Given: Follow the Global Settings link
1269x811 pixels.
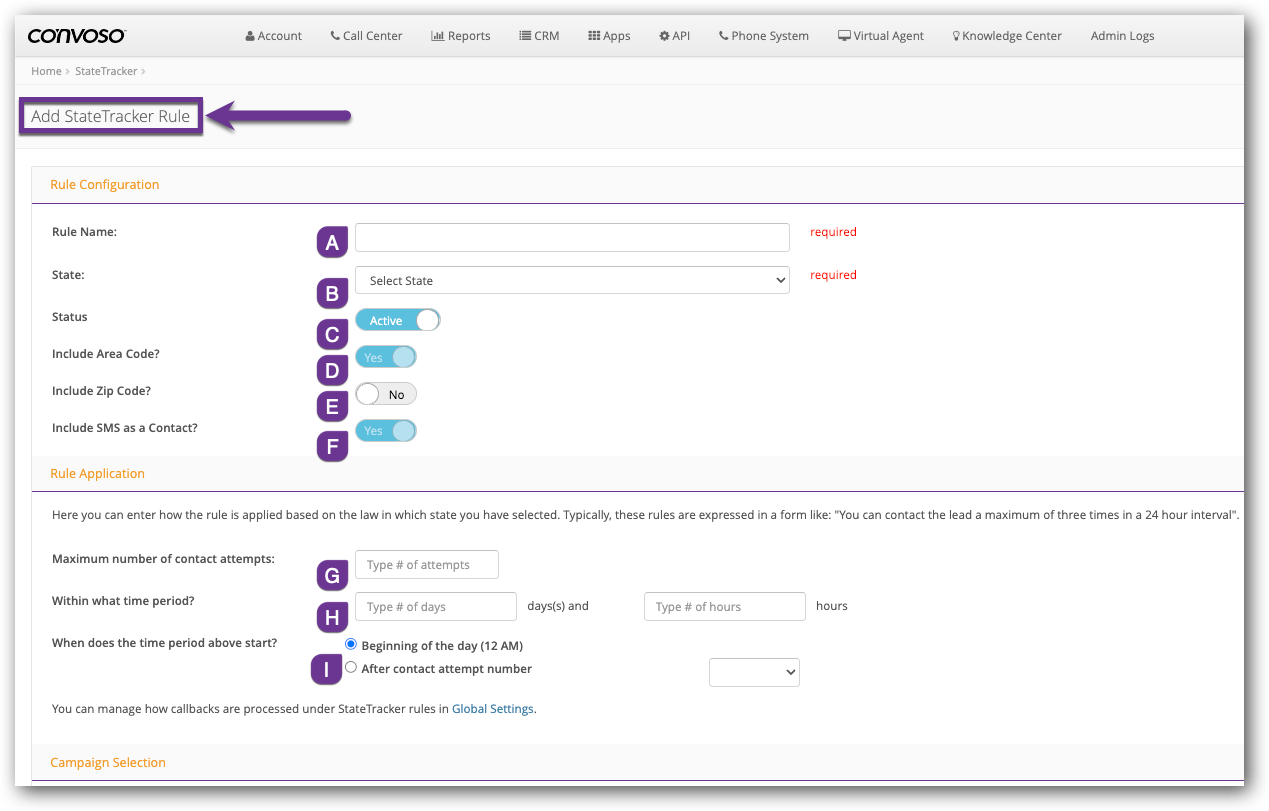Looking at the screenshot, I should pos(493,709).
